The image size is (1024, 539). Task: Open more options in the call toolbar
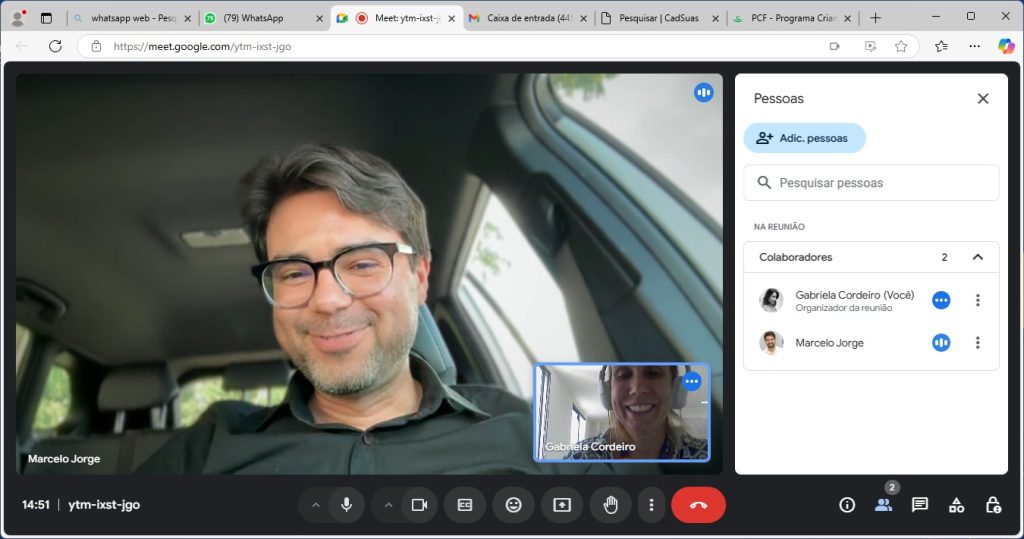pyautogui.click(x=651, y=505)
